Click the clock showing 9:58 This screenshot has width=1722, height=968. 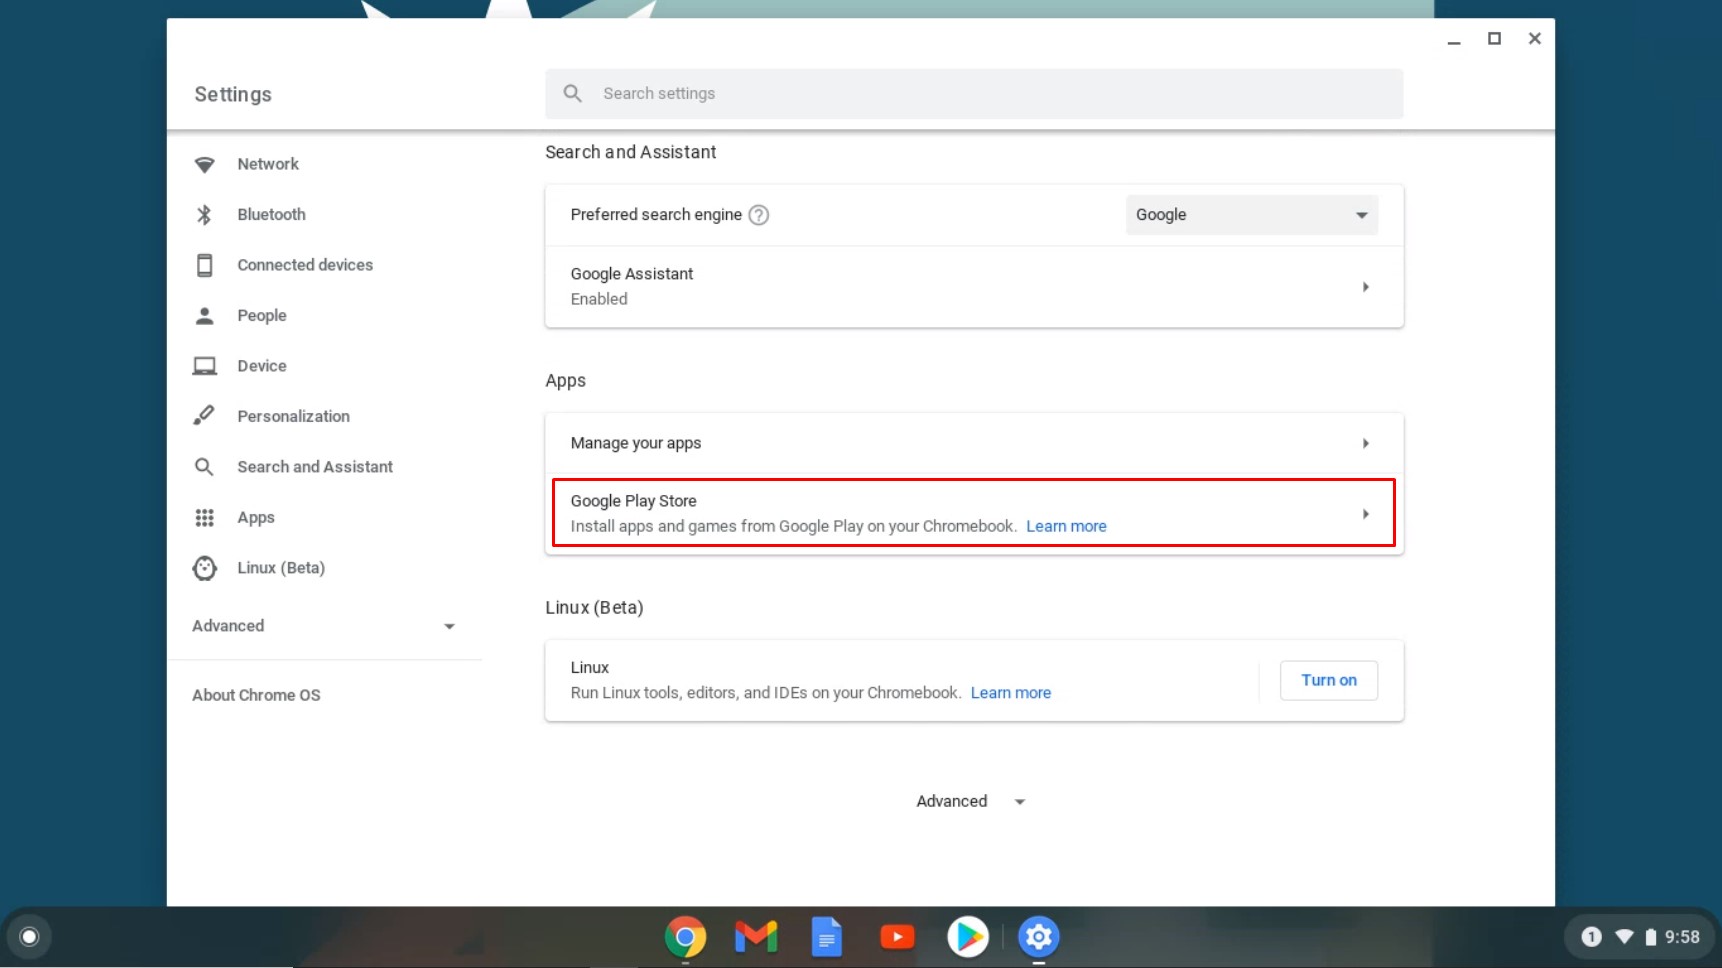point(1682,937)
